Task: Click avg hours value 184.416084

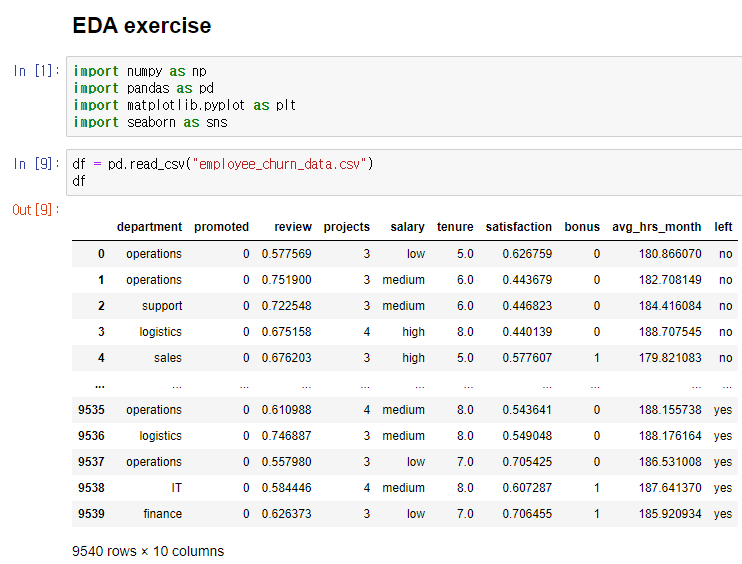Action: (x=670, y=306)
